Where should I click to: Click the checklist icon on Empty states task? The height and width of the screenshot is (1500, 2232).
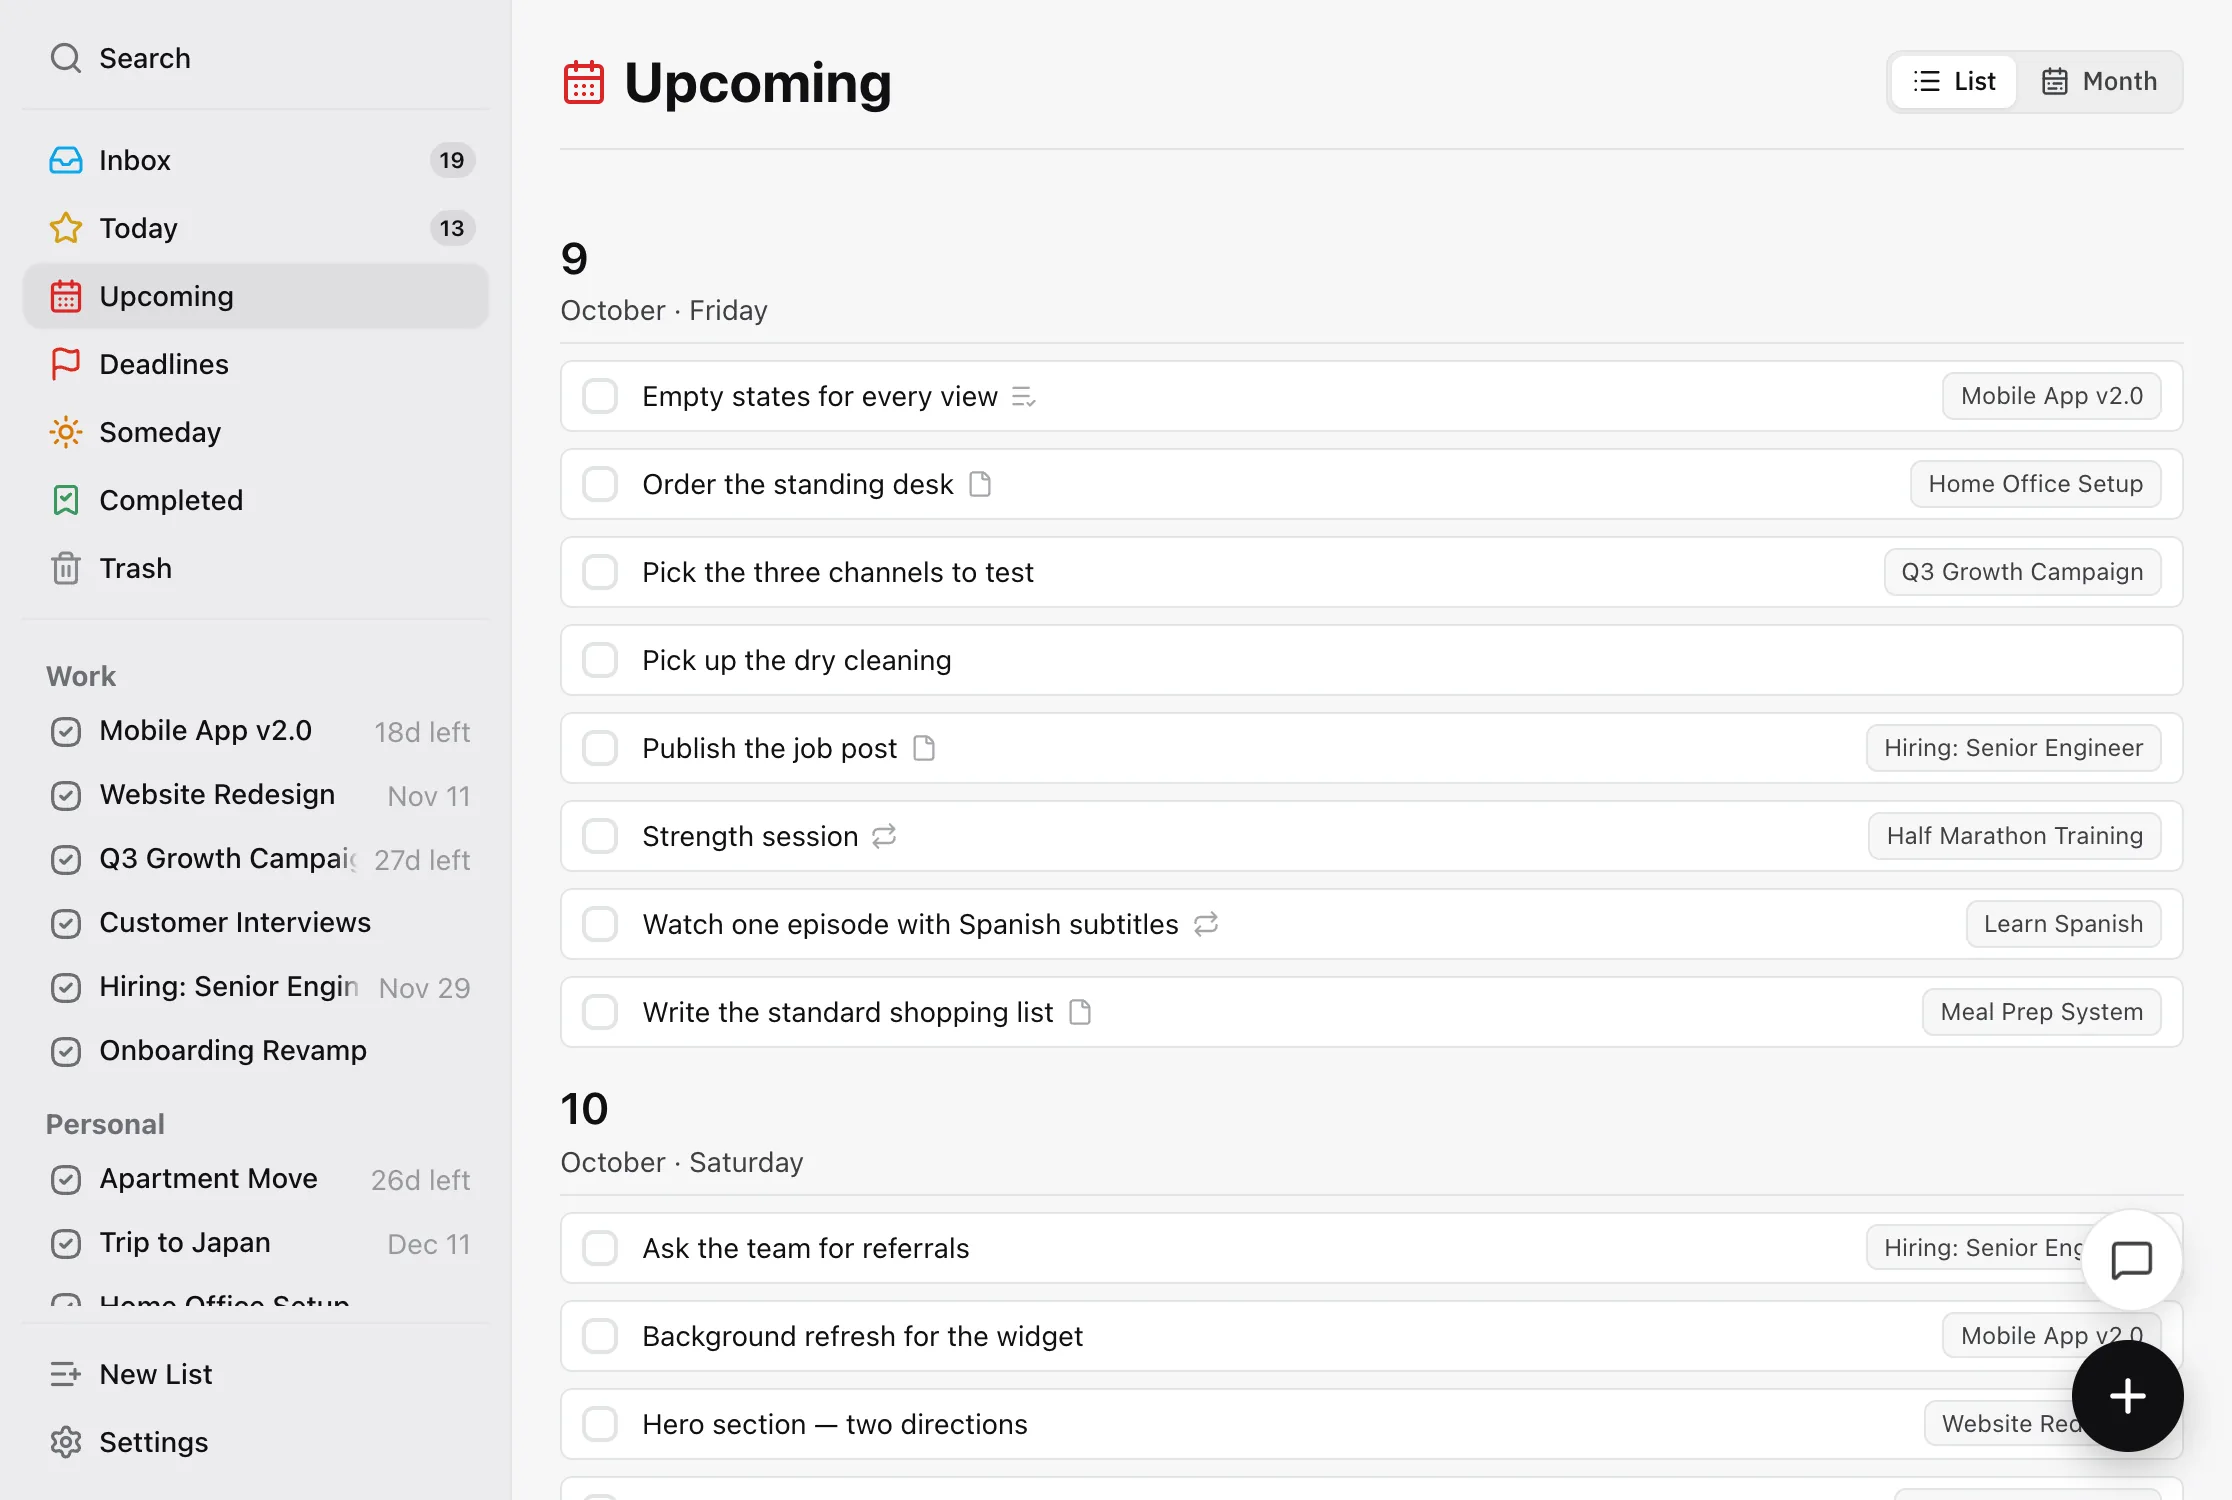(1023, 397)
